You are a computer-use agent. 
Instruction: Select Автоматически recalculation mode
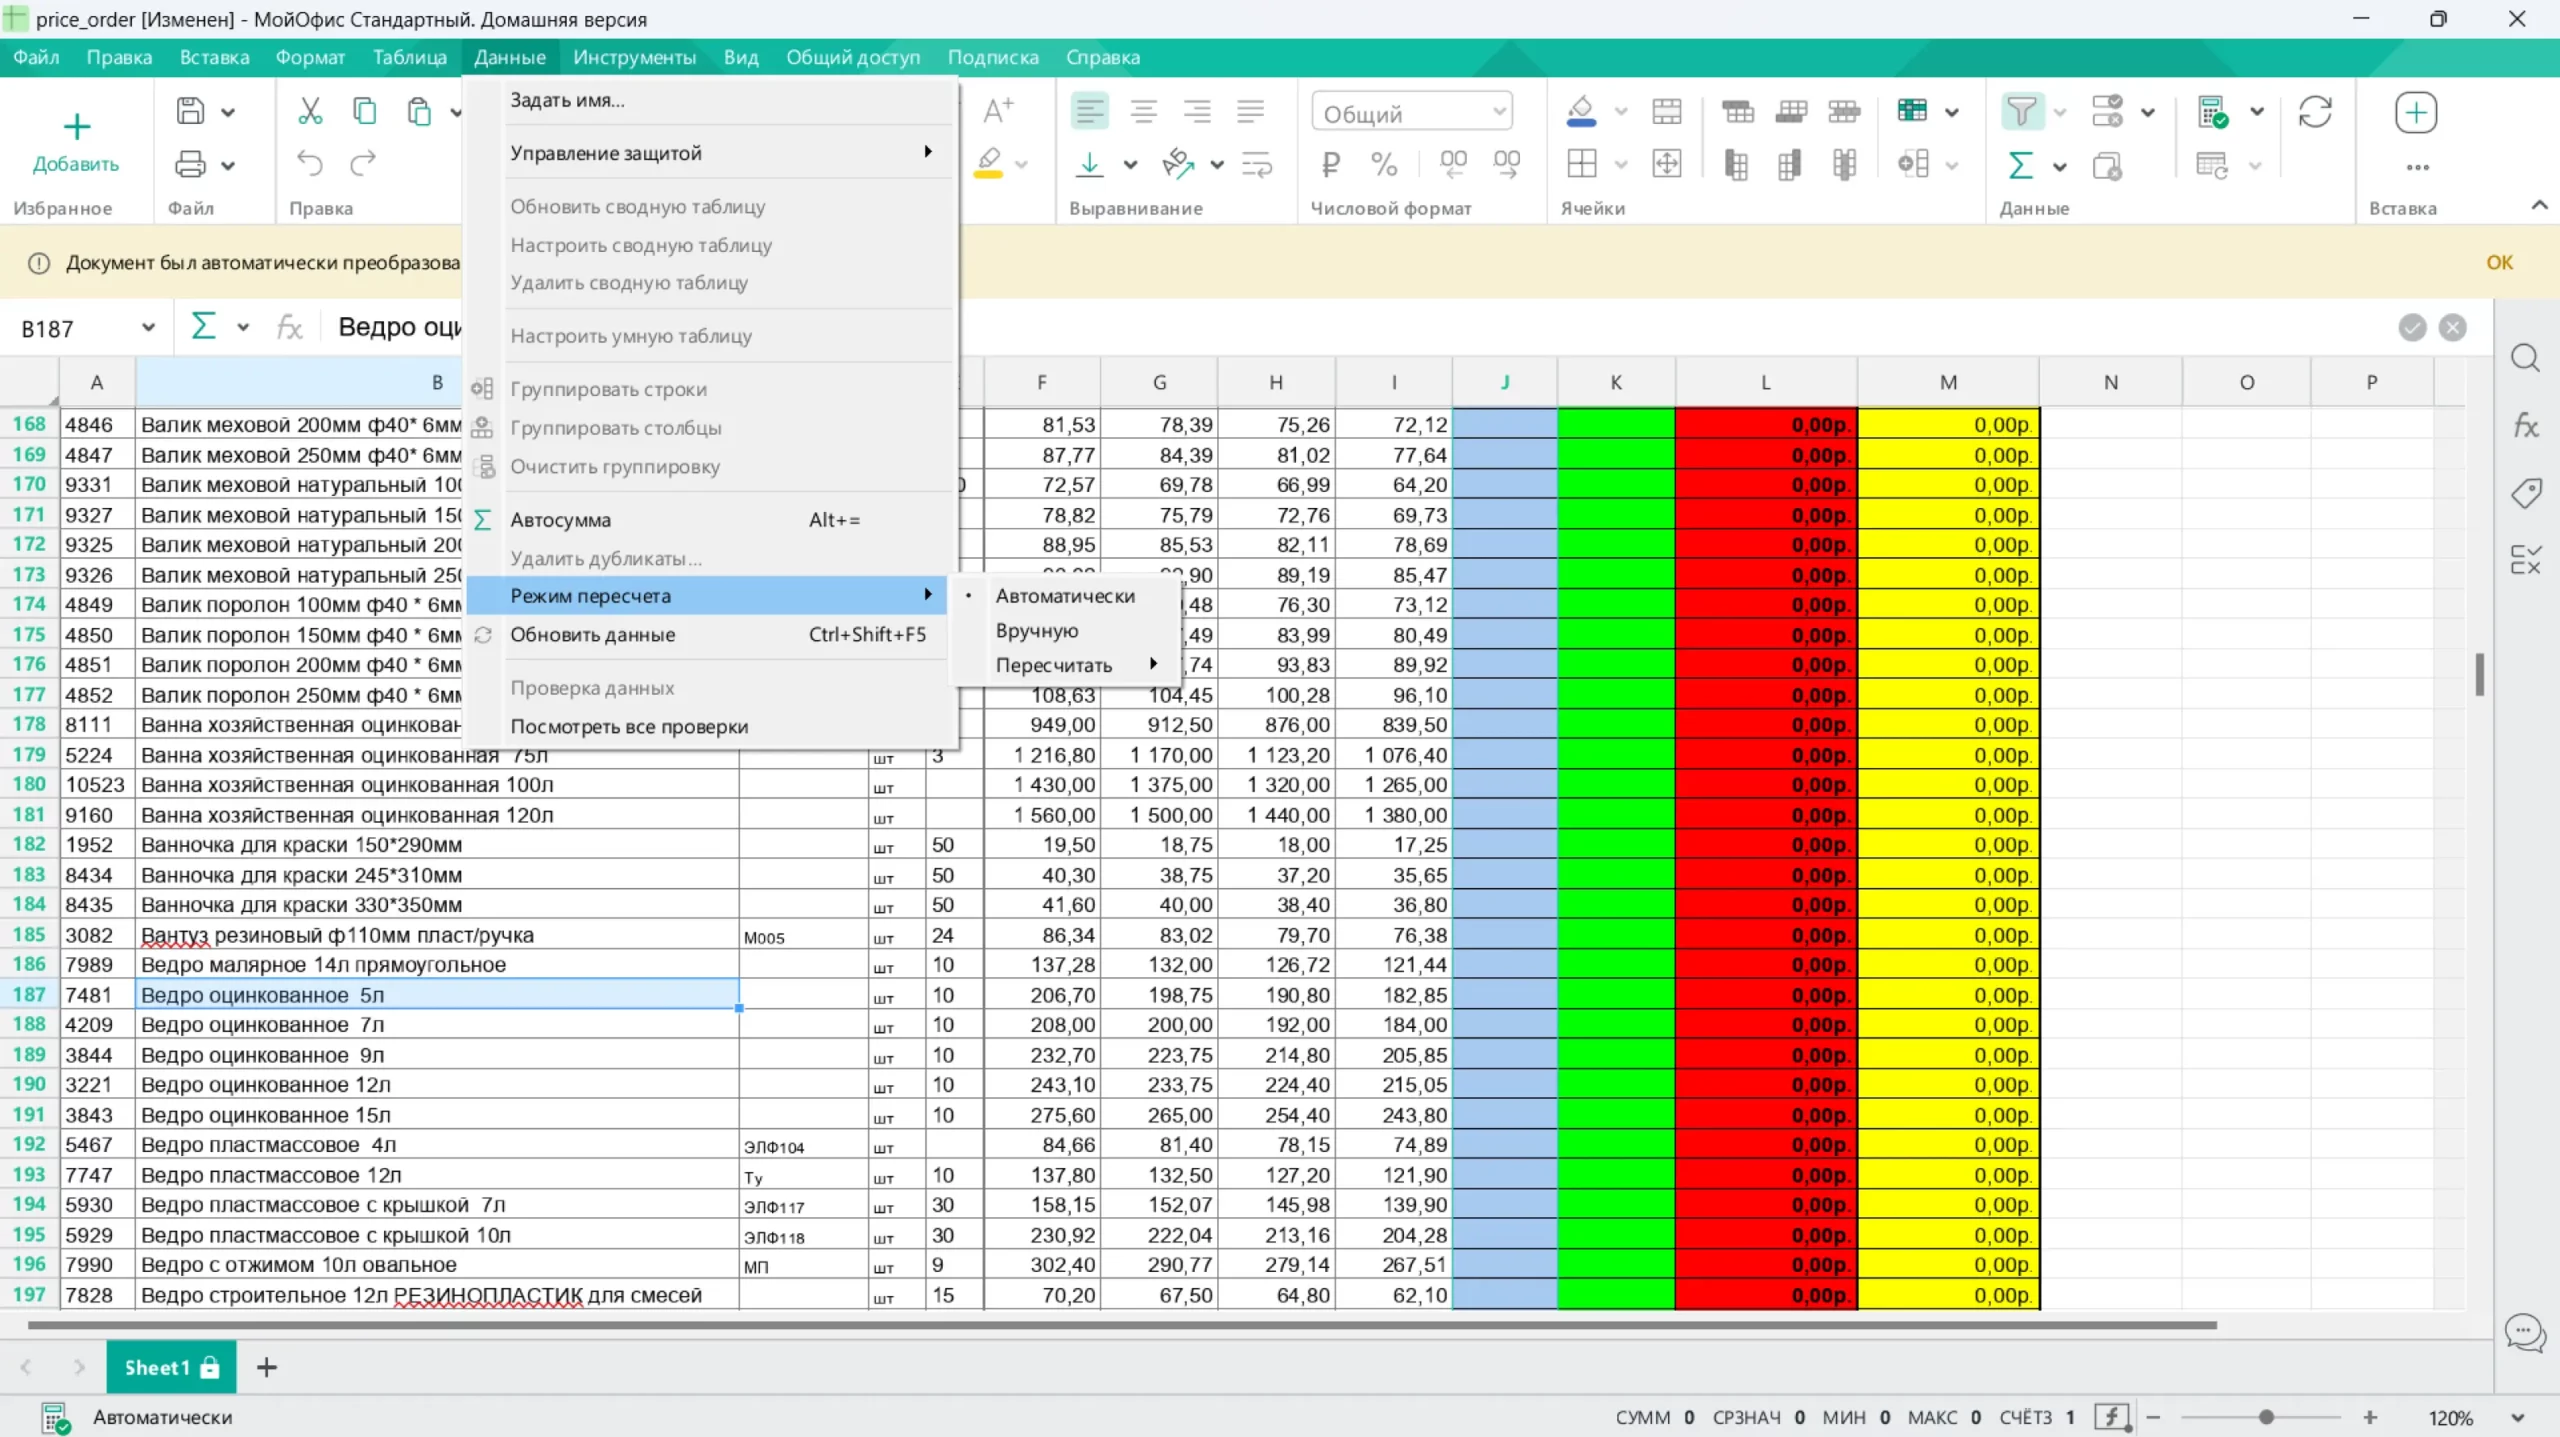pos(1064,596)
